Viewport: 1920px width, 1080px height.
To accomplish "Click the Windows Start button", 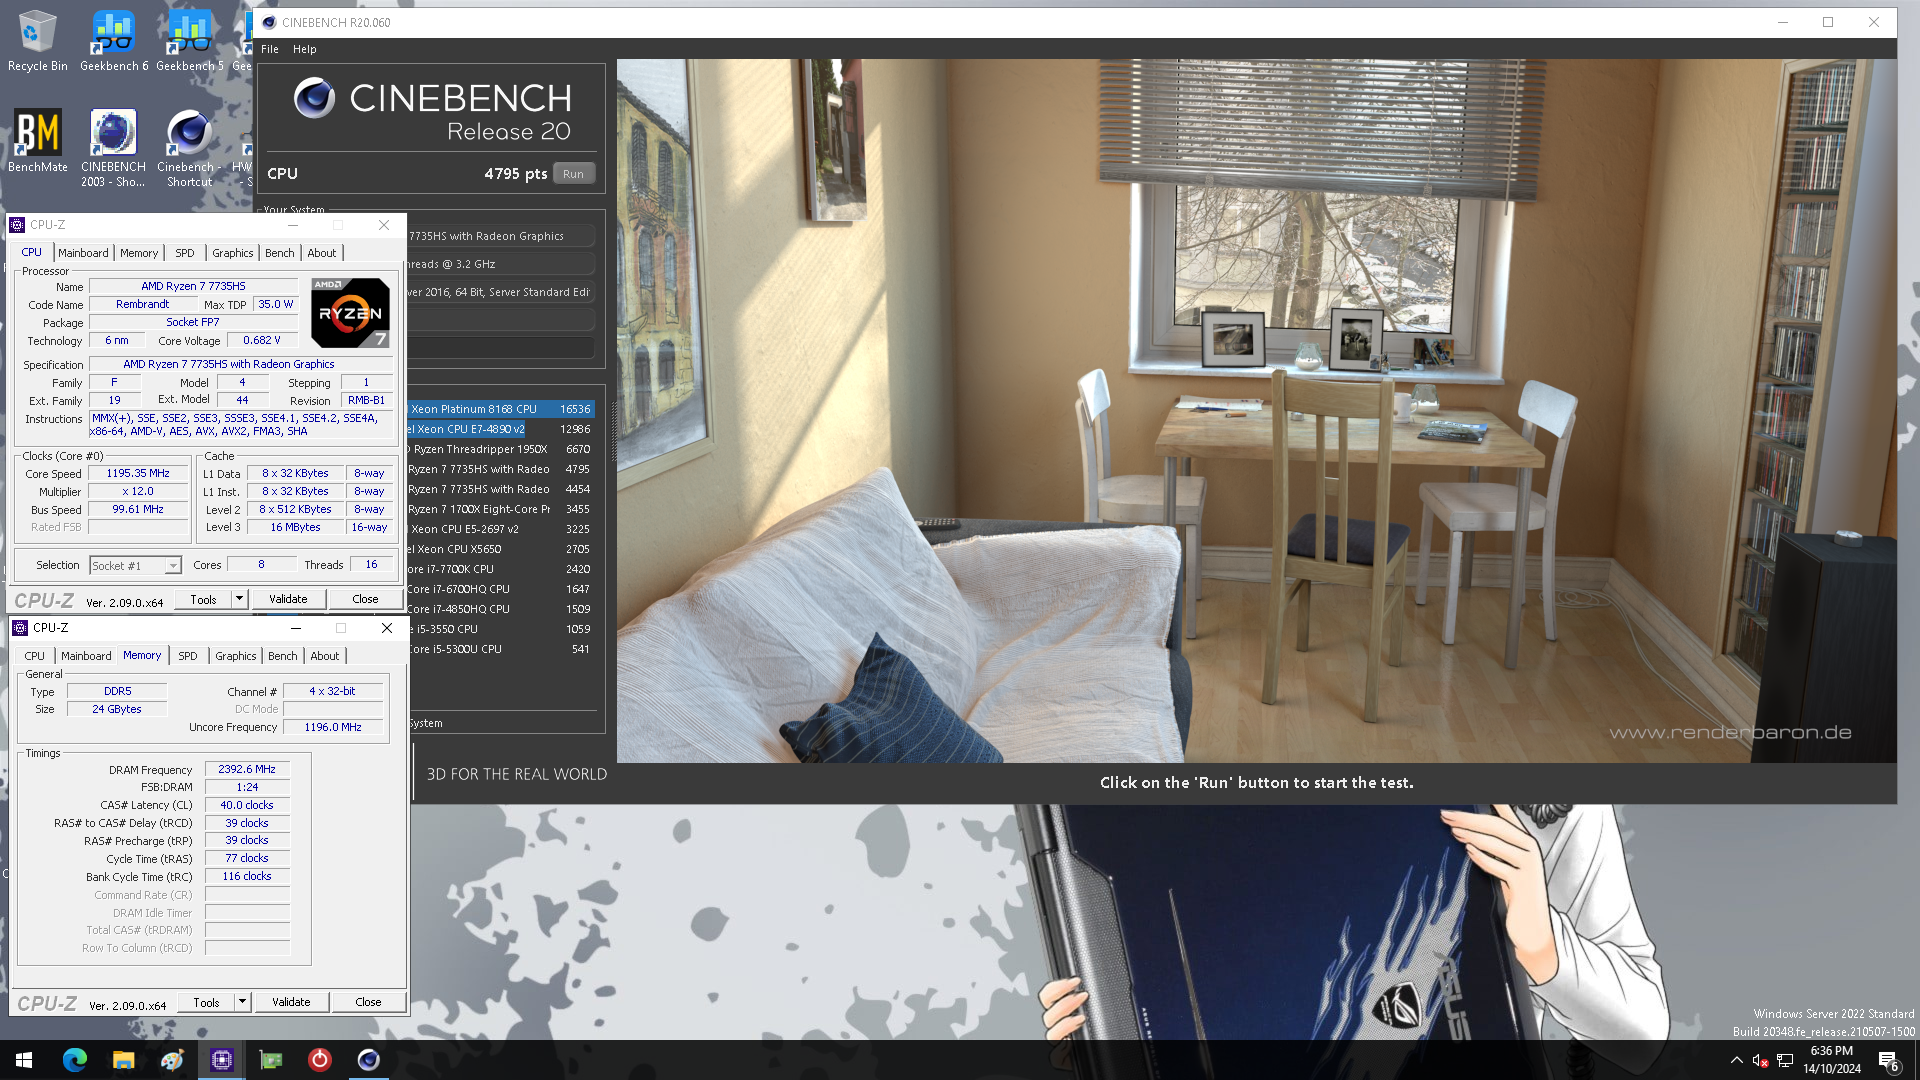I will click(24, 1060).
